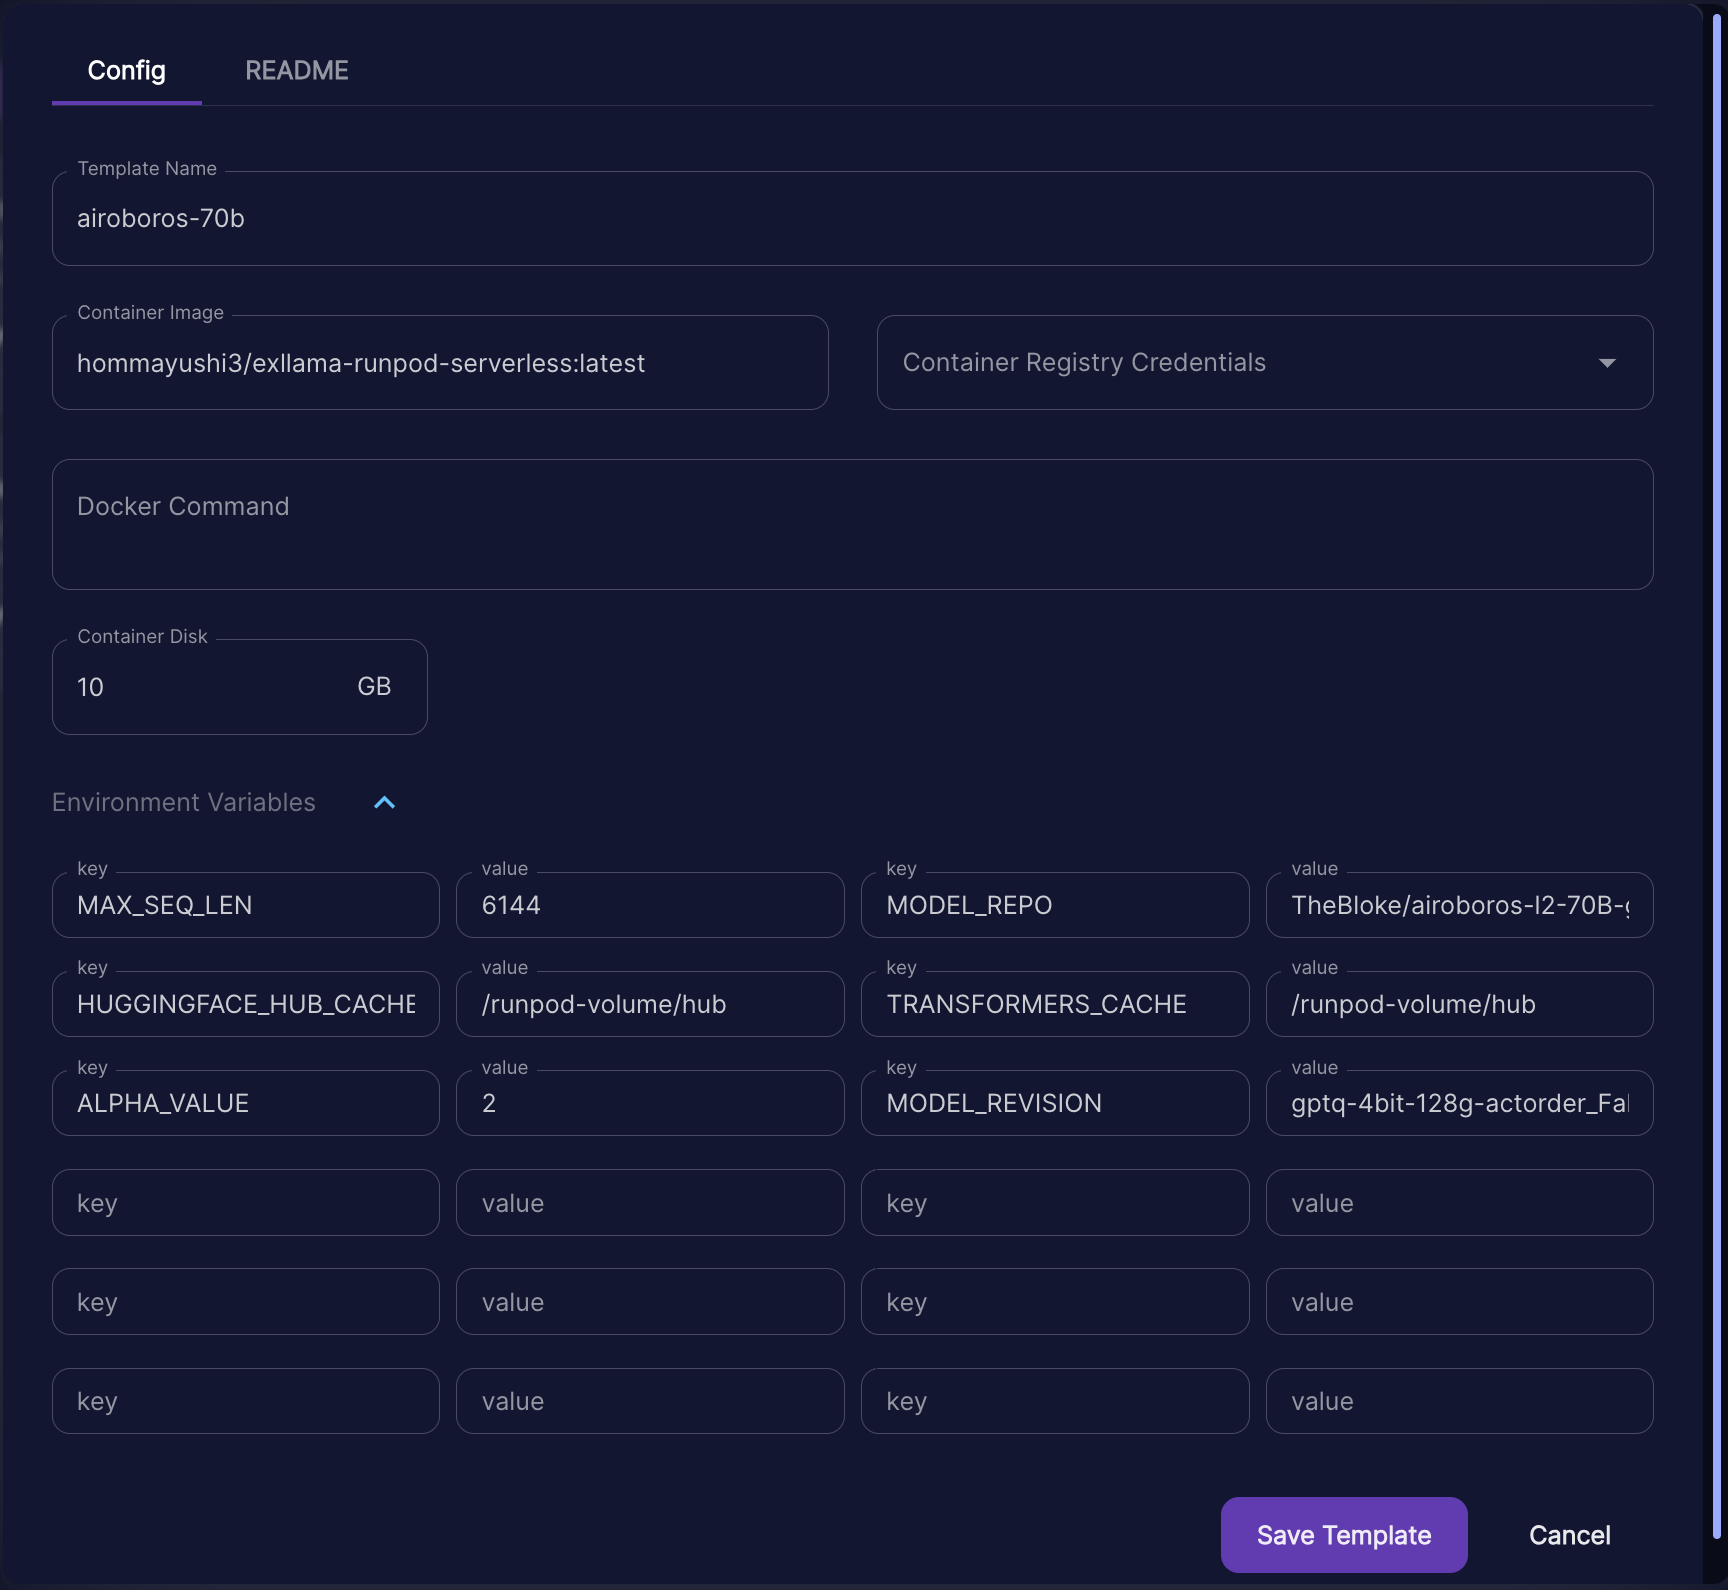Edit TRANSFORMERS_CACHE value /runpod-volume/hub
Screen dimensions: 1728x1590
[x=1459, y=1004]
